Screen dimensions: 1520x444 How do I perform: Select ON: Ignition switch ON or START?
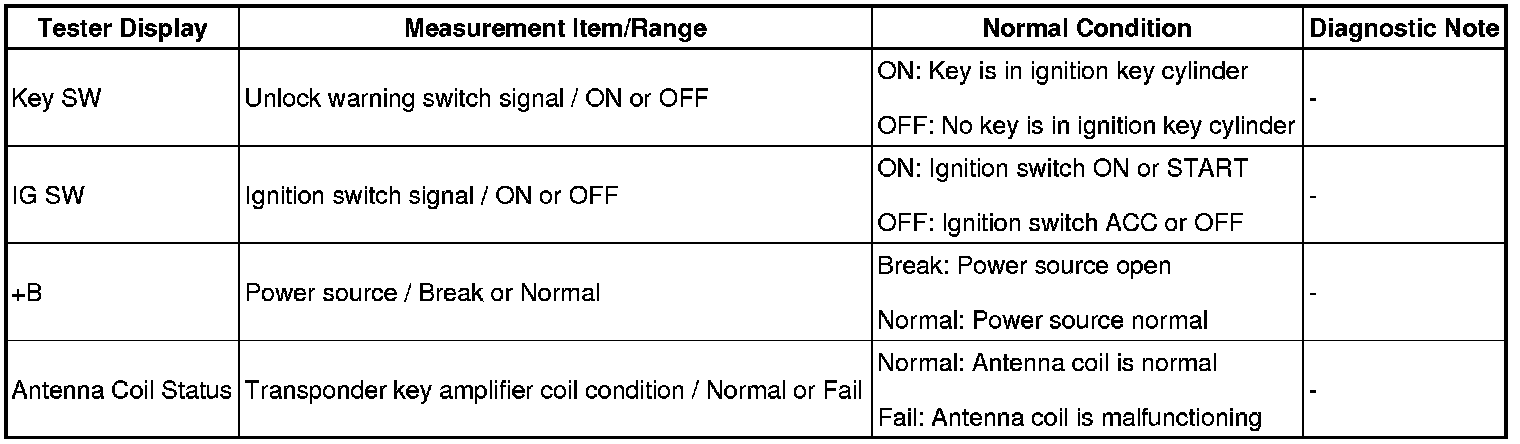[x=1062, y=169]
